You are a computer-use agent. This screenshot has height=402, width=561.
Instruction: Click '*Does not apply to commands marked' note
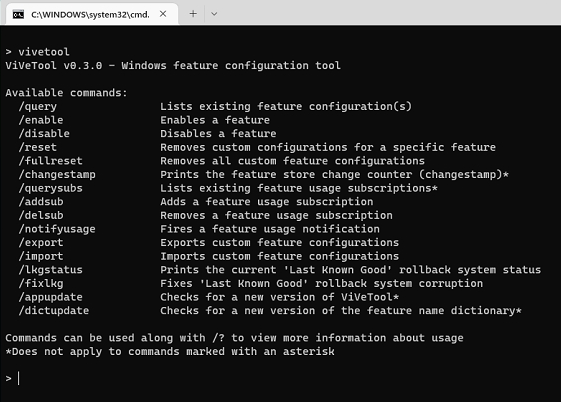click(x=170, y=351)
